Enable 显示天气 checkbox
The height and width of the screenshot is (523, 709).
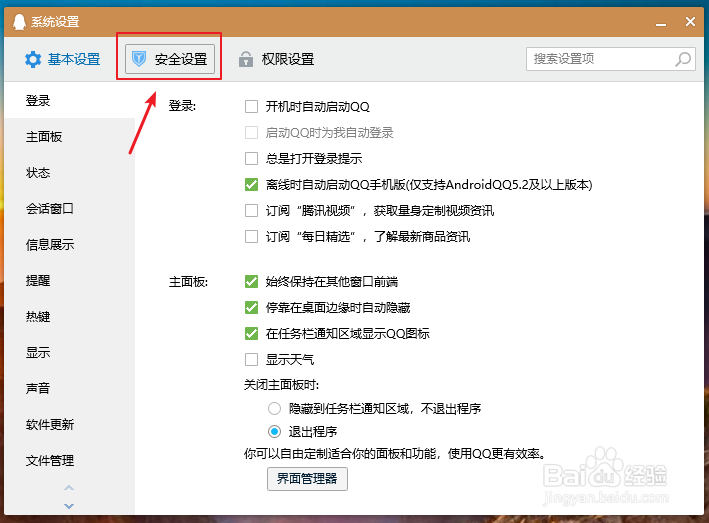click(251, 359)
